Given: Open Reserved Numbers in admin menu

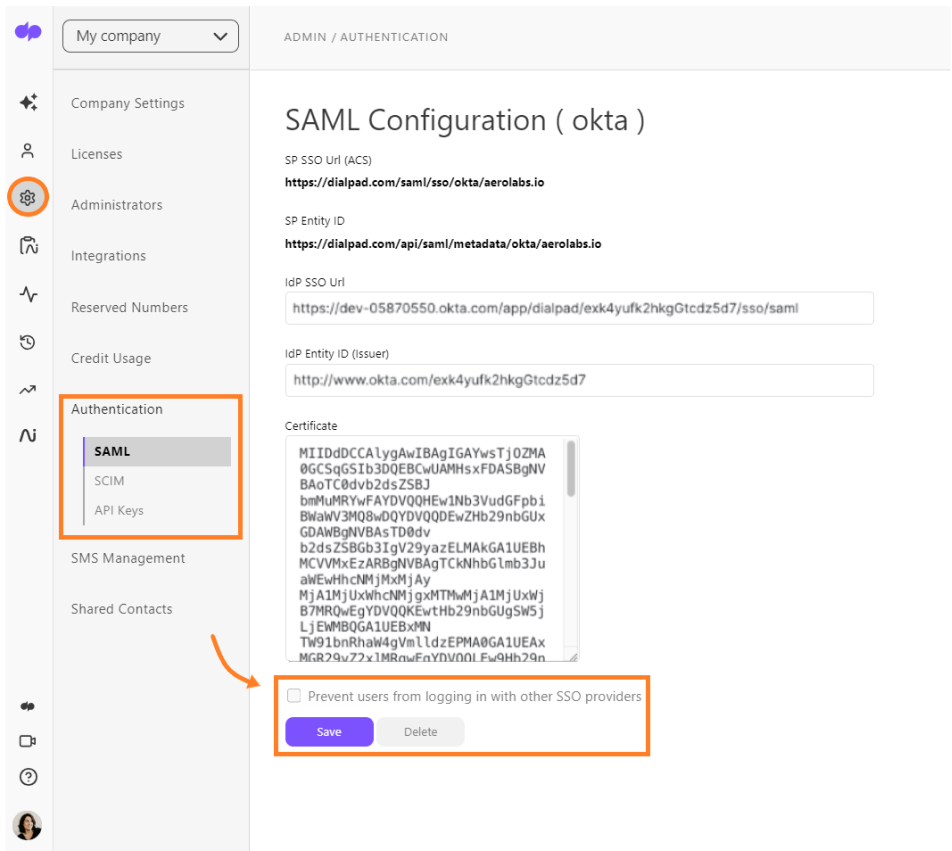Looking at the screenshot, I should 129,308.
